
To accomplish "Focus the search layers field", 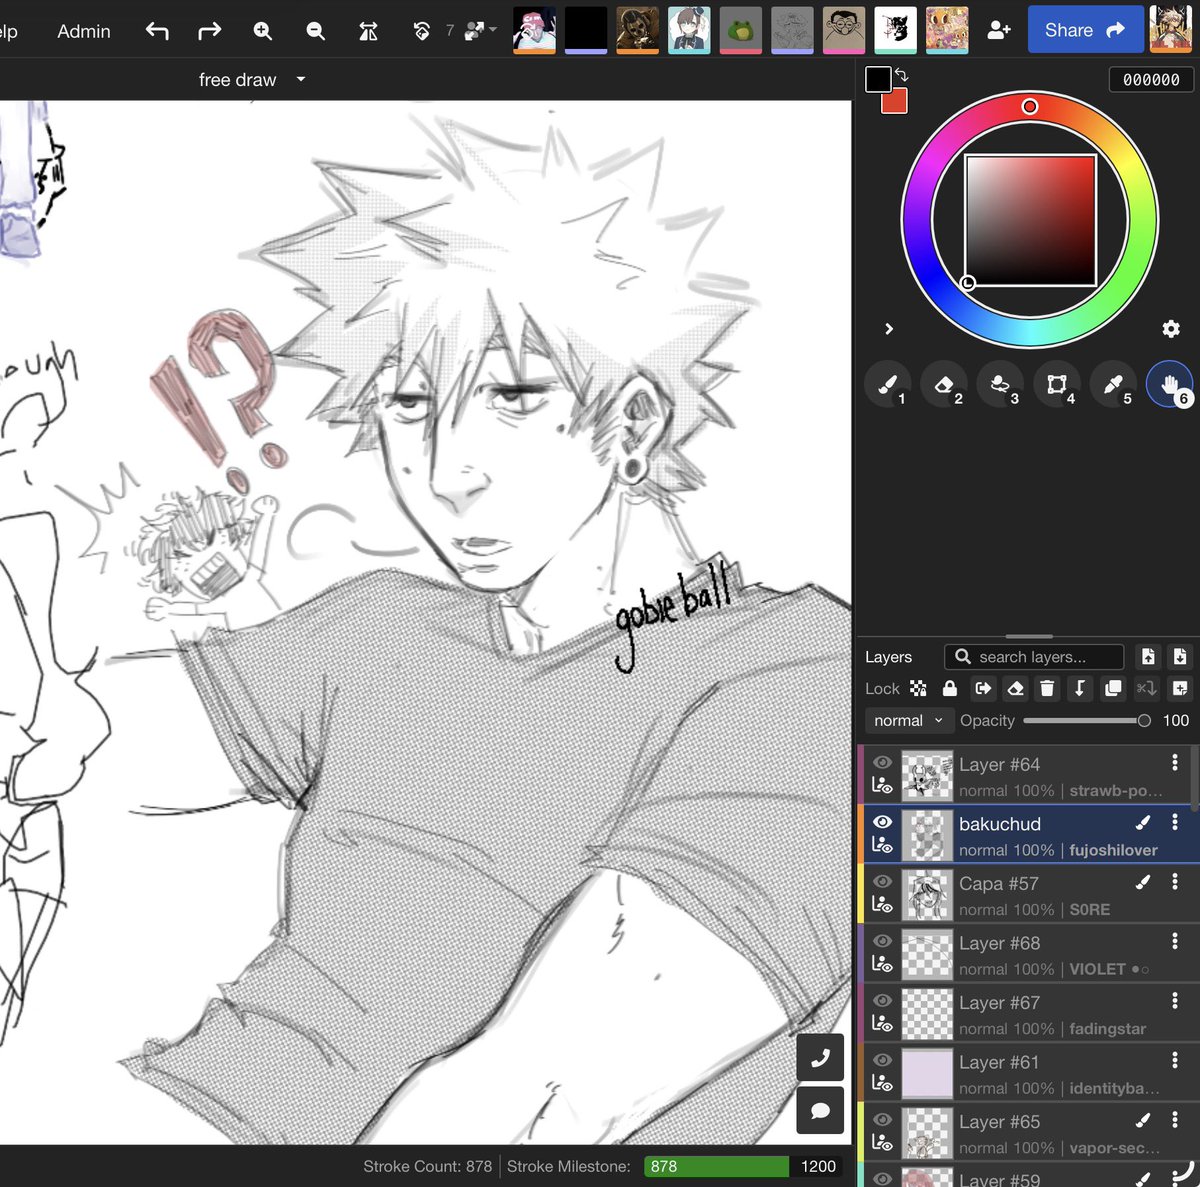I will 1034,657.
